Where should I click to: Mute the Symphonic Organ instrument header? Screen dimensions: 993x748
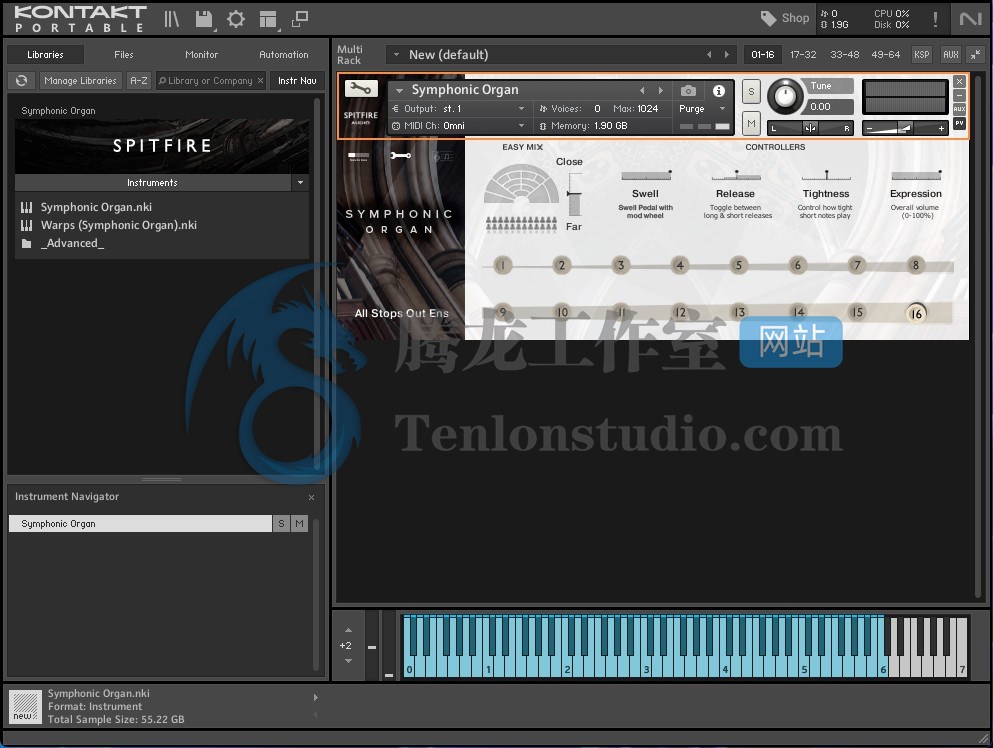click(x=751, y=123)
